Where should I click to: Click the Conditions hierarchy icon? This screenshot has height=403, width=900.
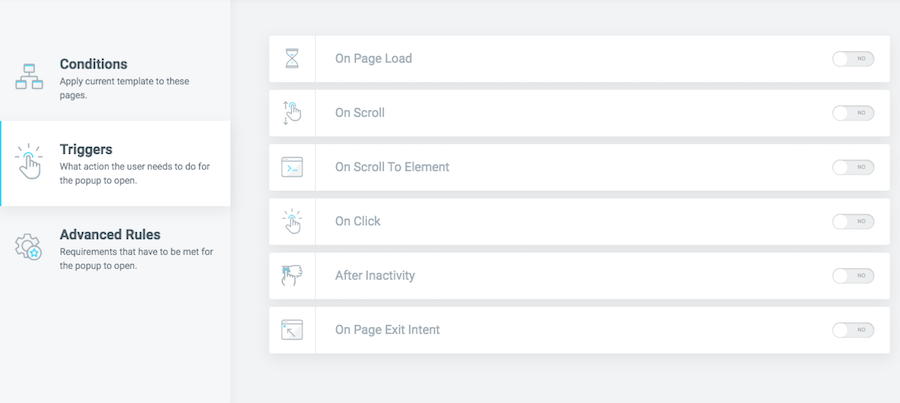click(x=29, y=76)
